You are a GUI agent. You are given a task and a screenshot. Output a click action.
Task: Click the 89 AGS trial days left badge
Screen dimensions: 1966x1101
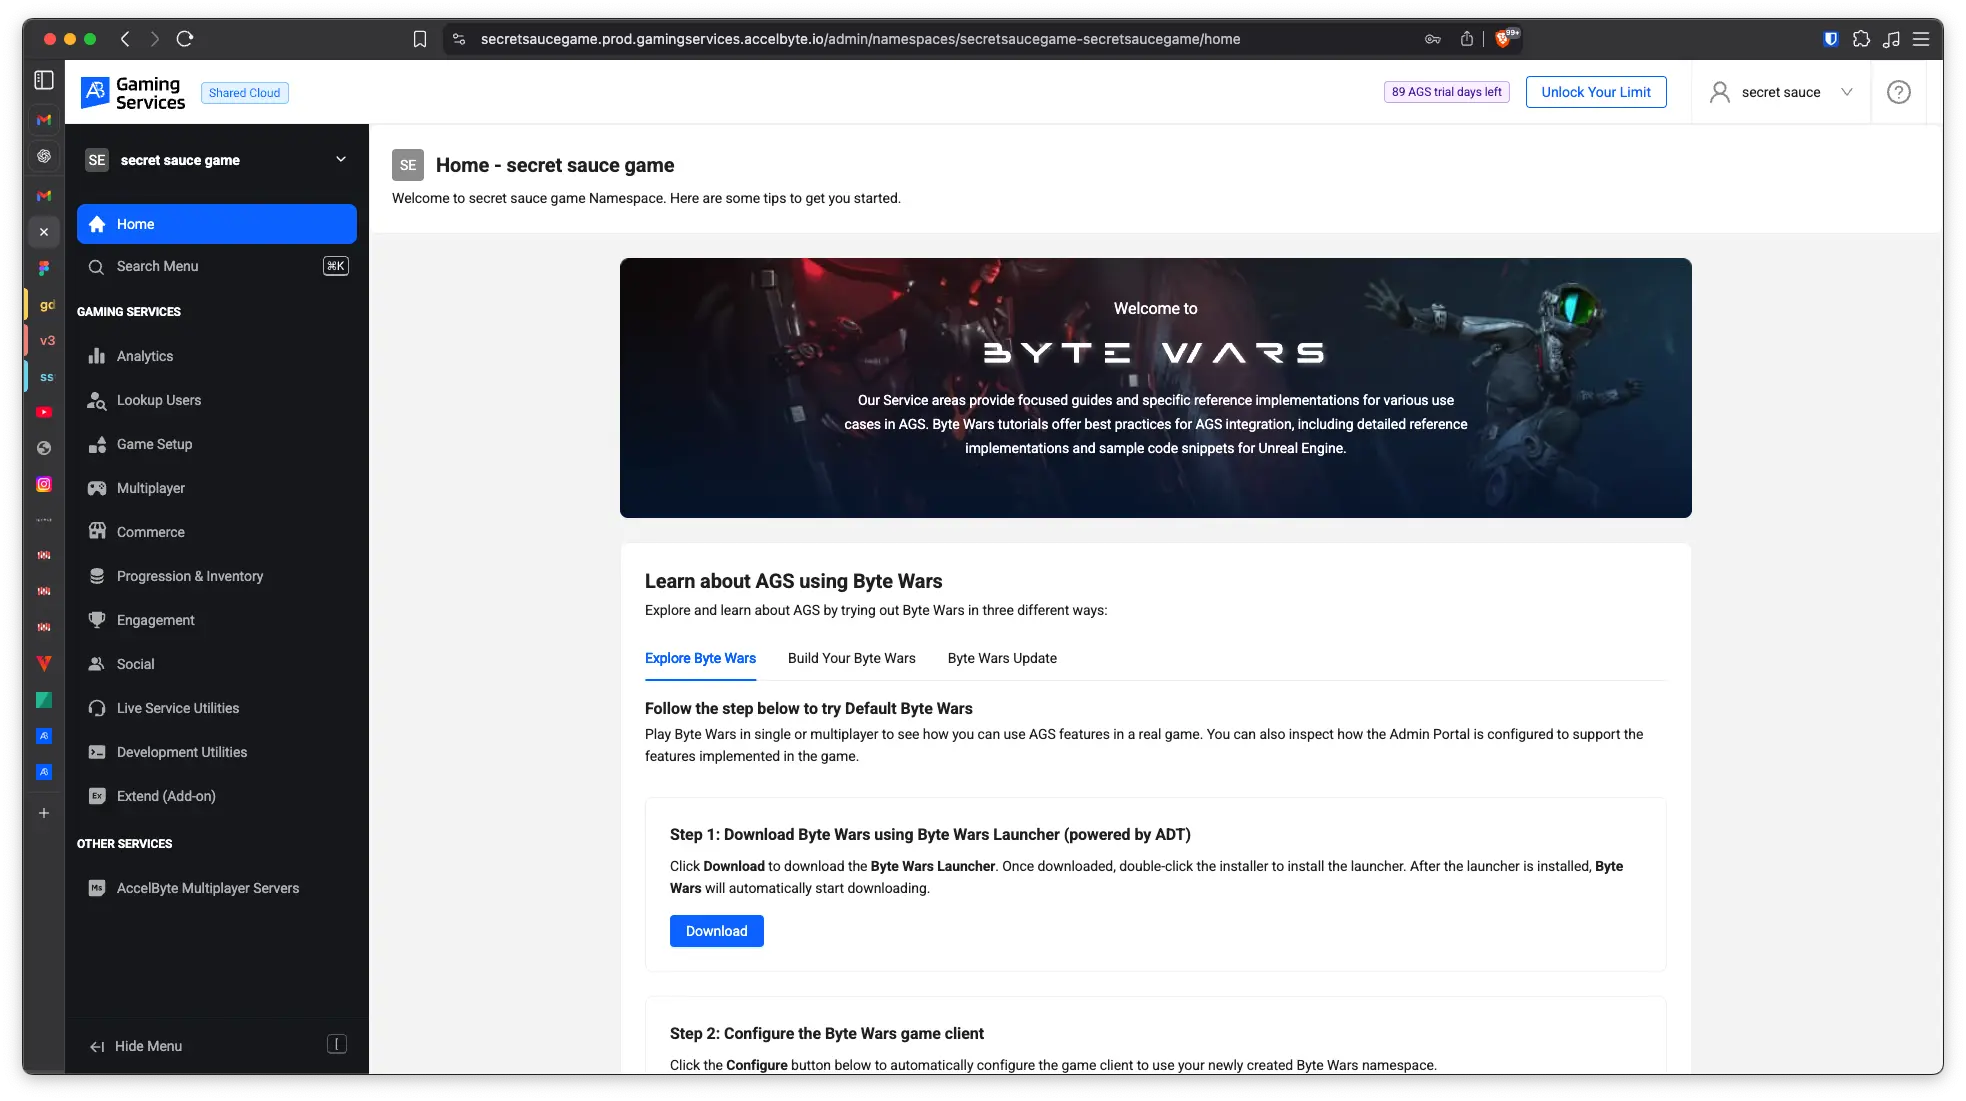coord(1446,92)
